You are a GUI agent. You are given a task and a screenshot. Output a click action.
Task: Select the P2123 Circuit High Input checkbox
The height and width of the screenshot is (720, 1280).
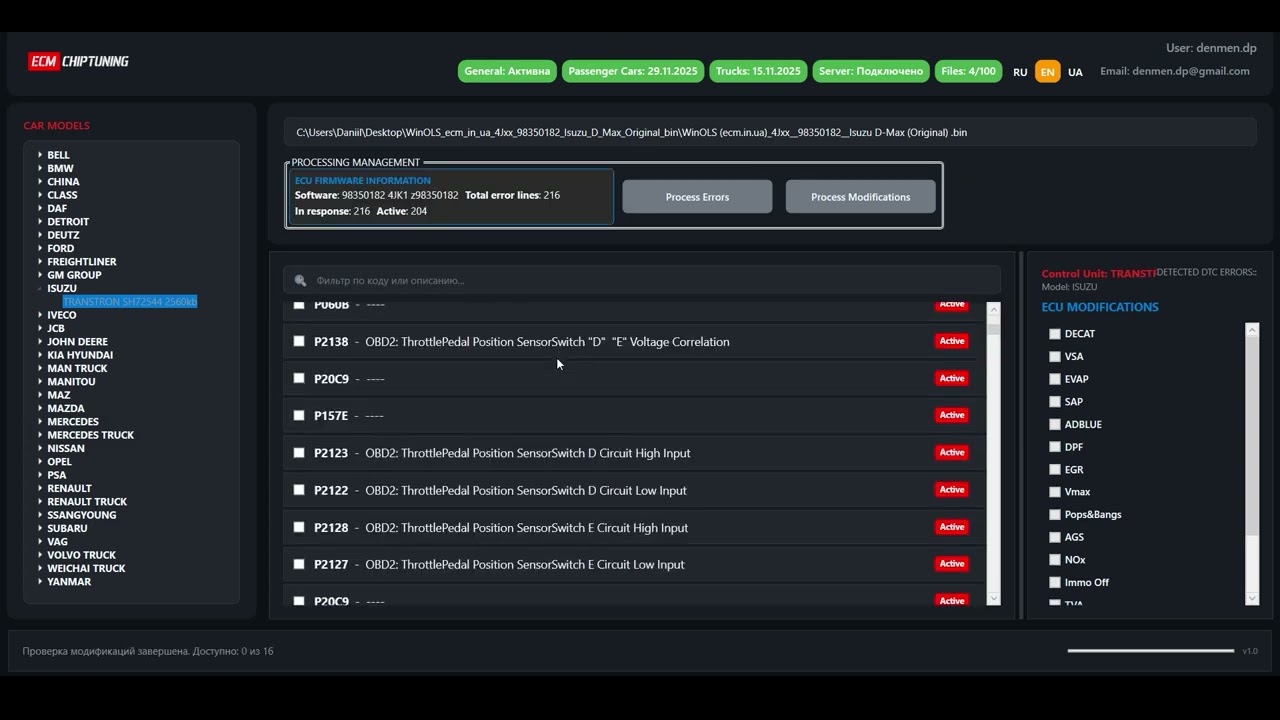[299, 452]
